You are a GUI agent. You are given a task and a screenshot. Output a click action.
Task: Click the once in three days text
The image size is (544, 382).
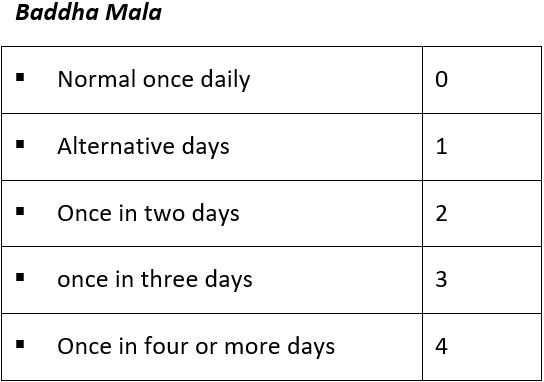pos(155,280)
